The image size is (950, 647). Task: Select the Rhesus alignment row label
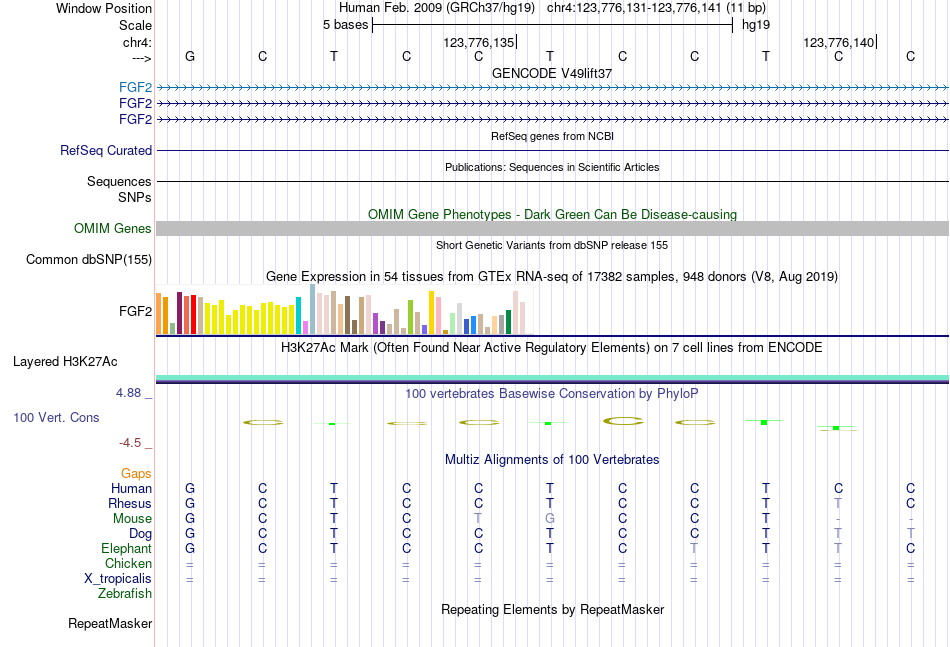[130, 503]
